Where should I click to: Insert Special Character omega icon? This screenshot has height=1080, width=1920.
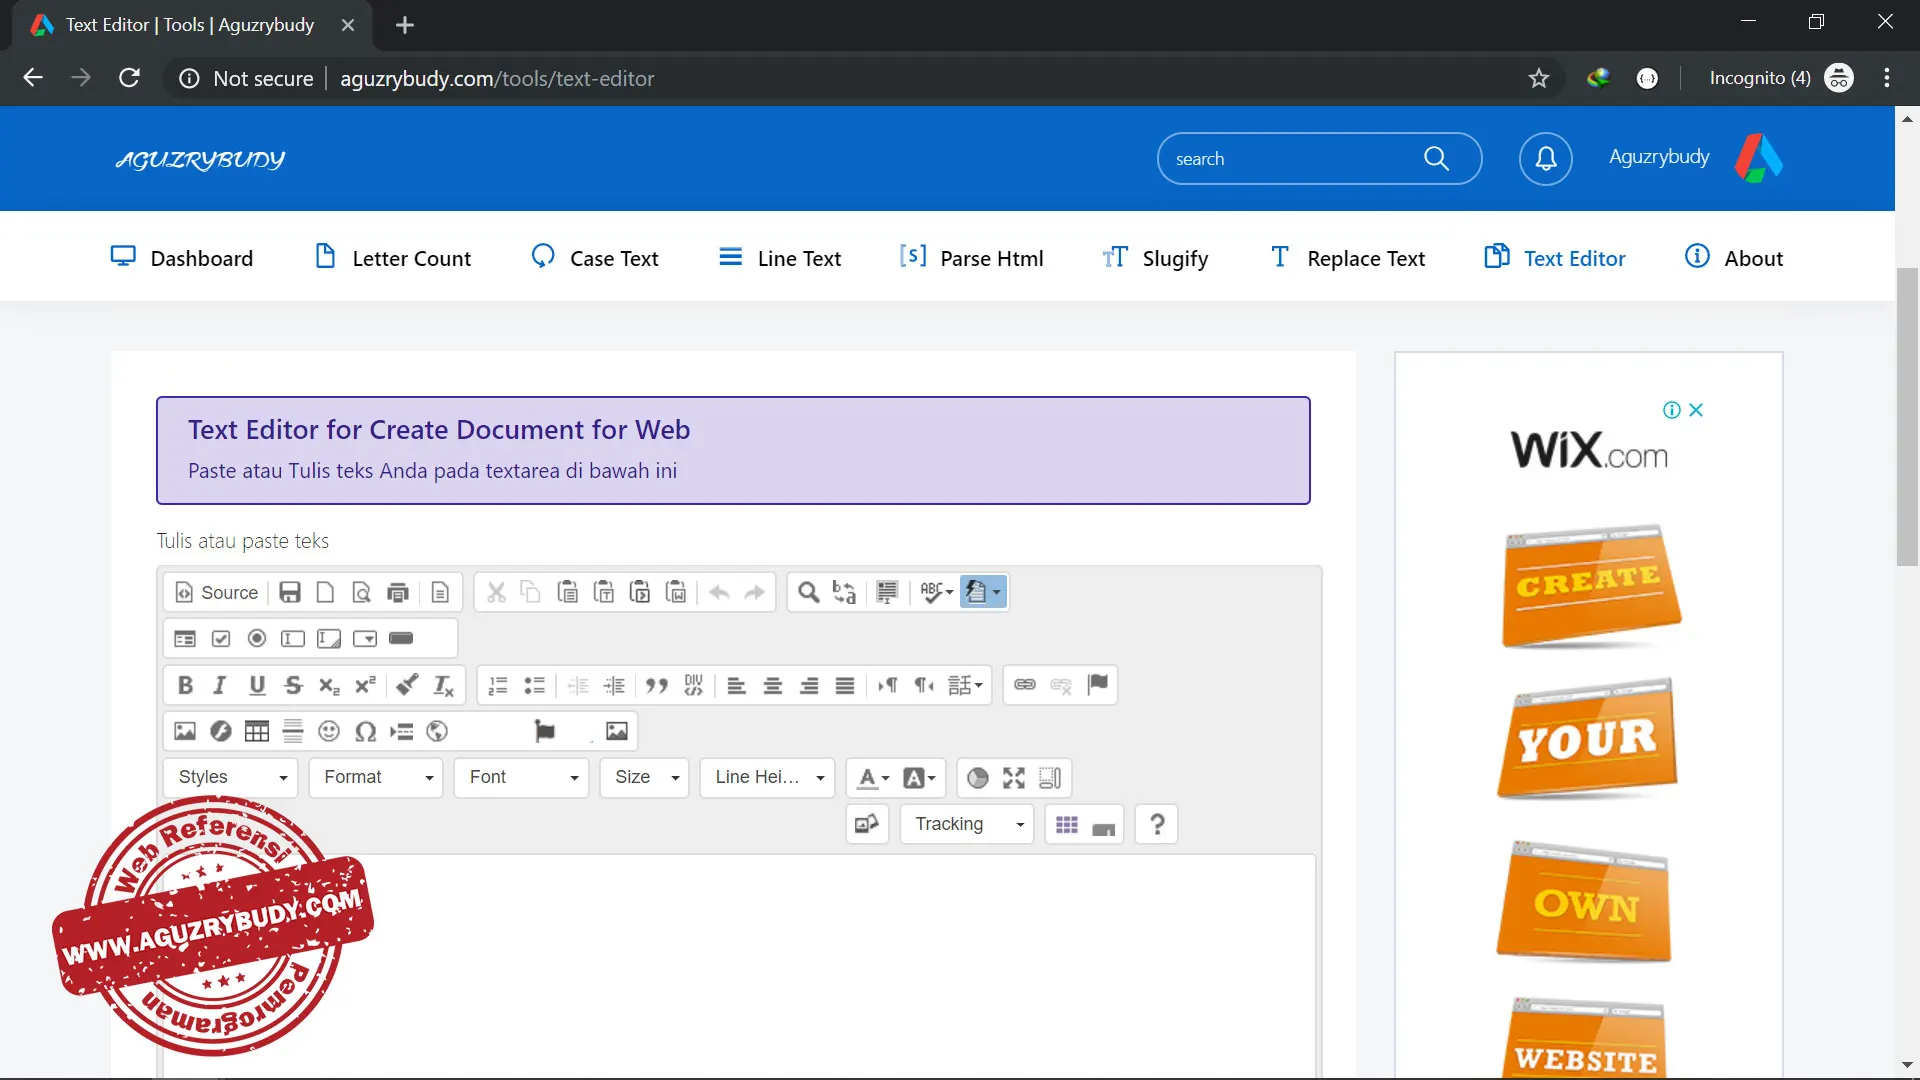365,731
